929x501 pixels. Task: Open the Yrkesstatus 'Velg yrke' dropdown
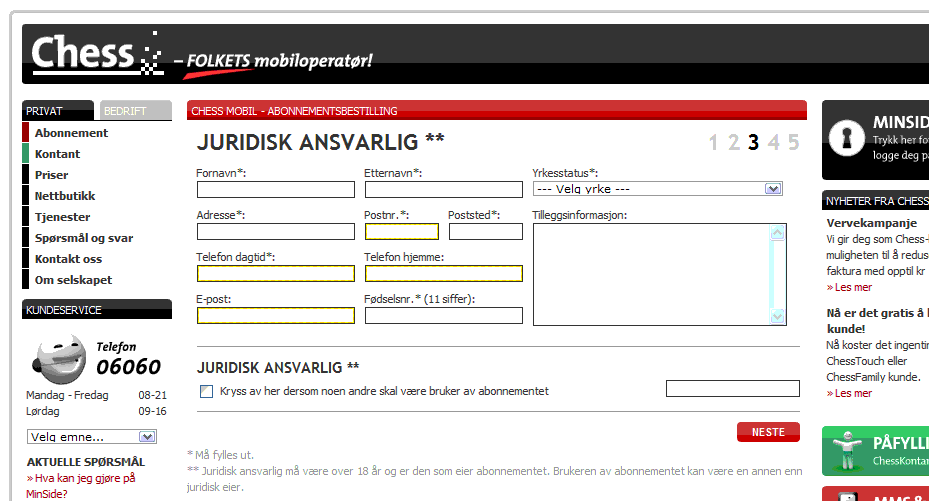coord(658,189)
